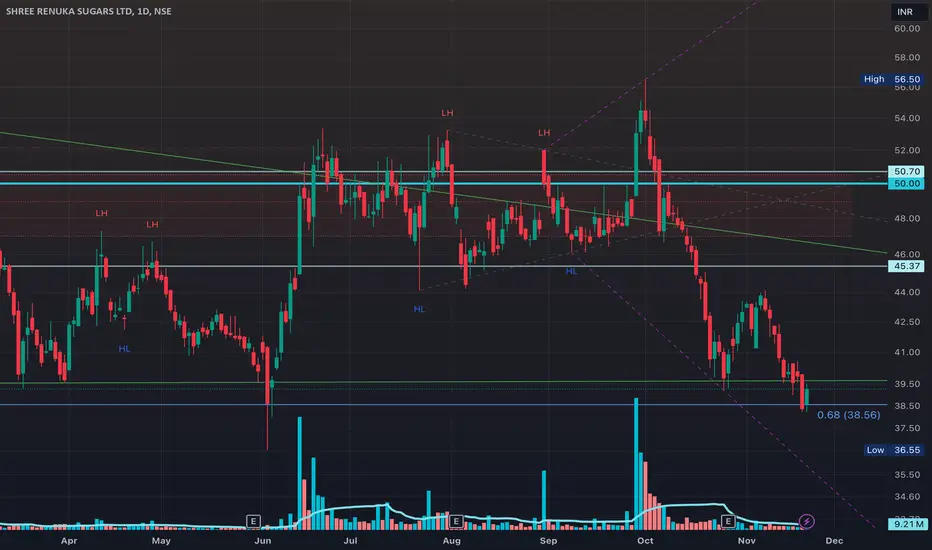Click the Jul label on time axis

[x=350, y=540]
